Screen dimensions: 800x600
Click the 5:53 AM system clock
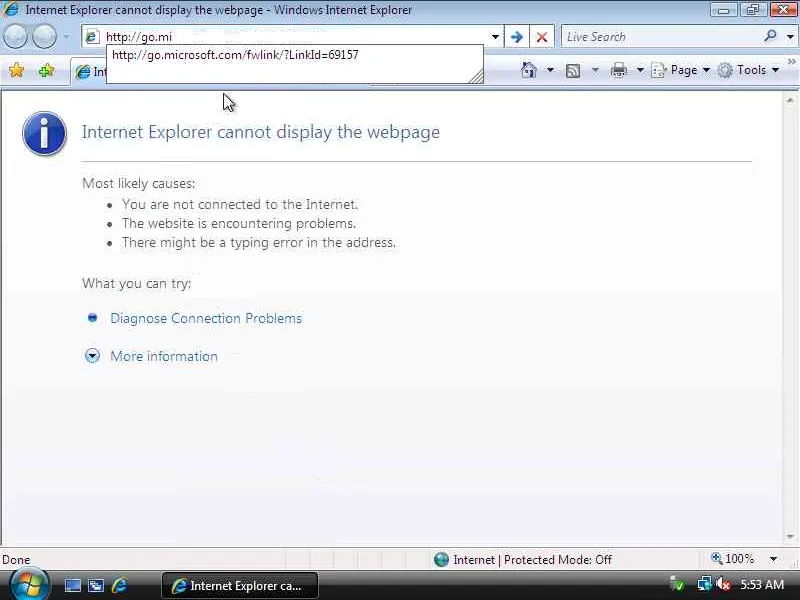[762, 585]
